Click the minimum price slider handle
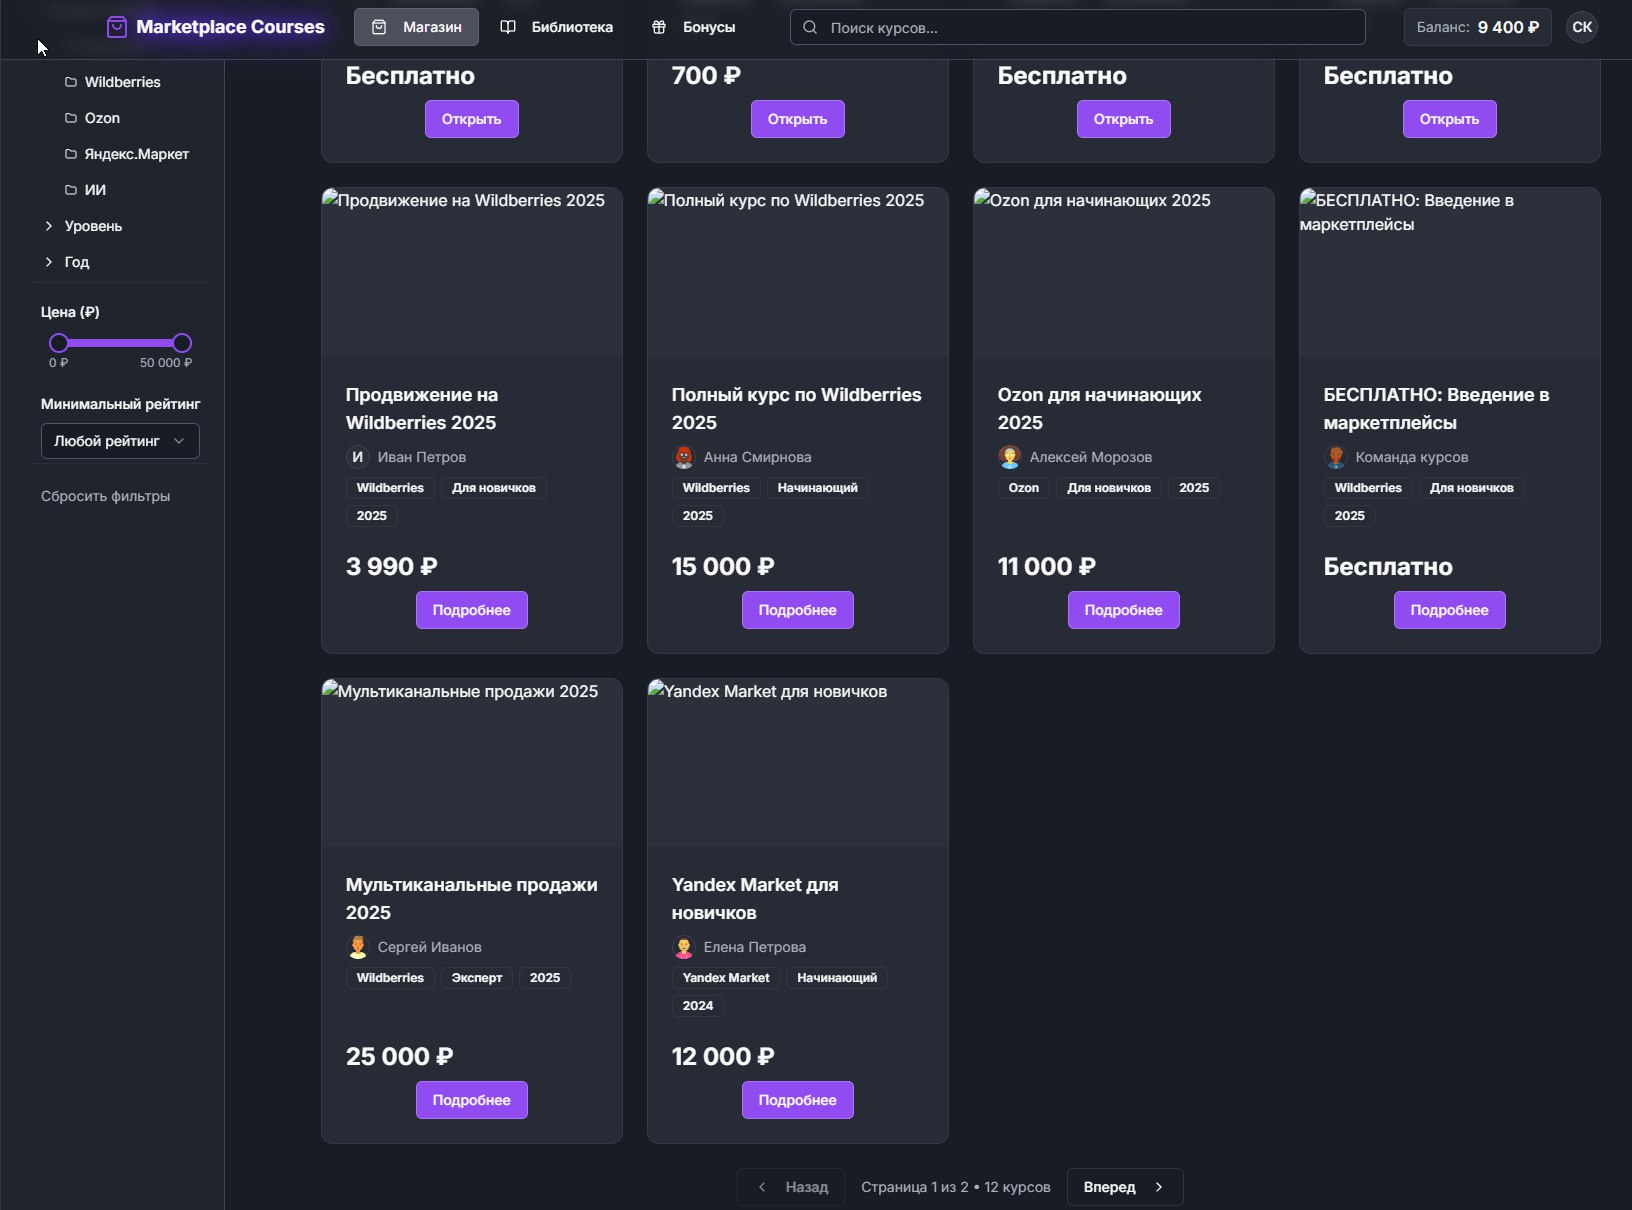Viewport: 1632px width, 1210px height. pyautogui.click(x=59, y=343)
